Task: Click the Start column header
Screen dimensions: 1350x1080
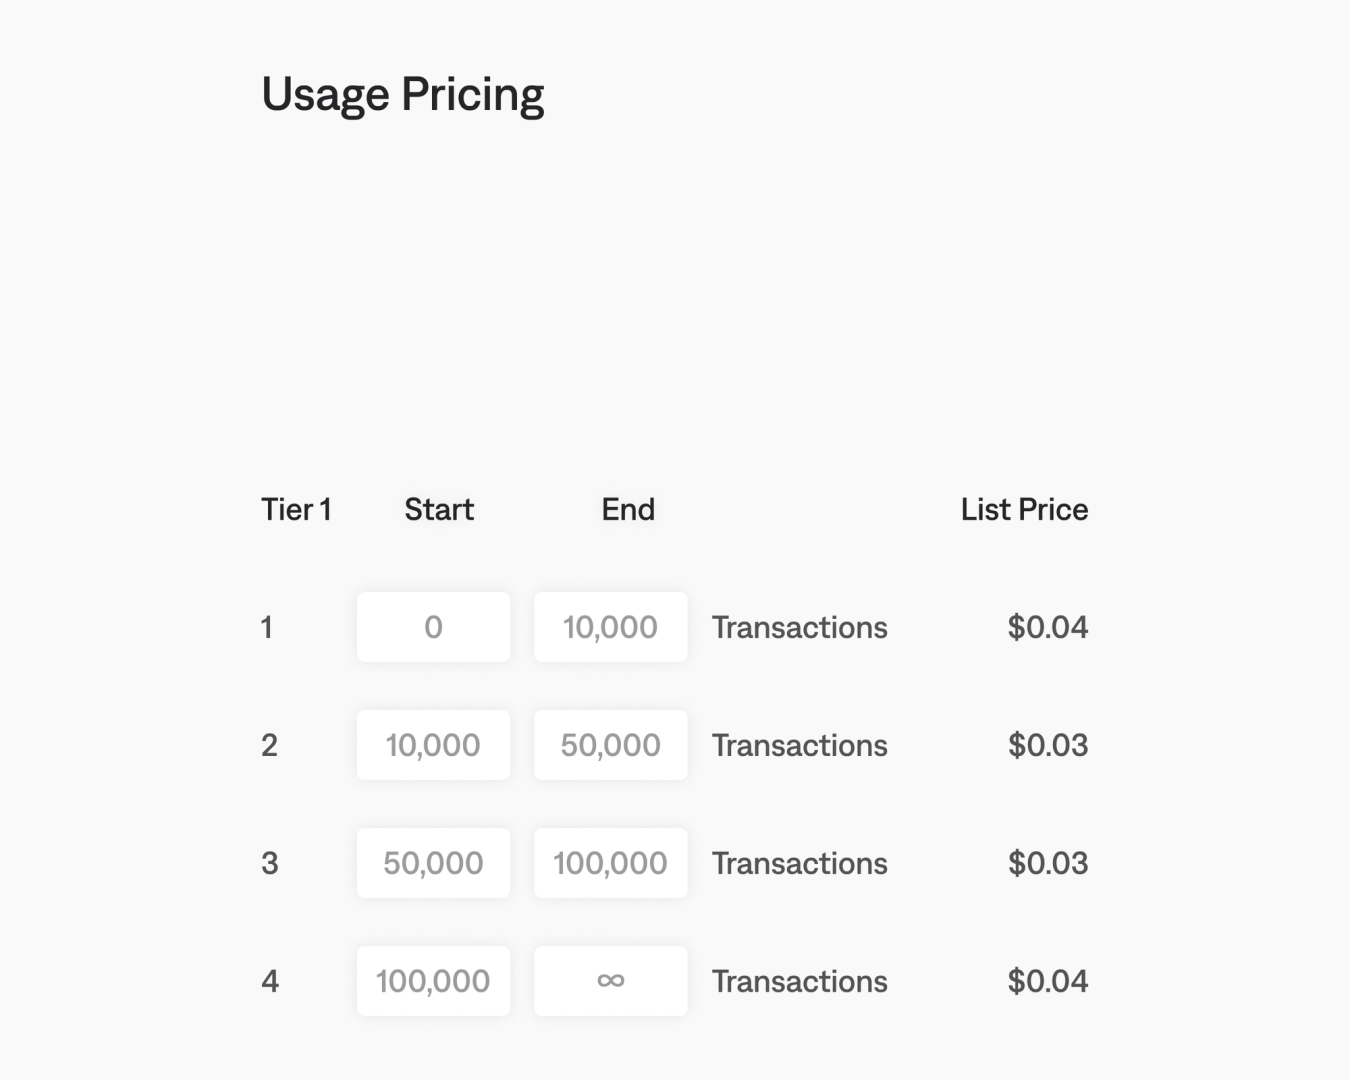Action: pyautogui.click(x=439, y=509)
